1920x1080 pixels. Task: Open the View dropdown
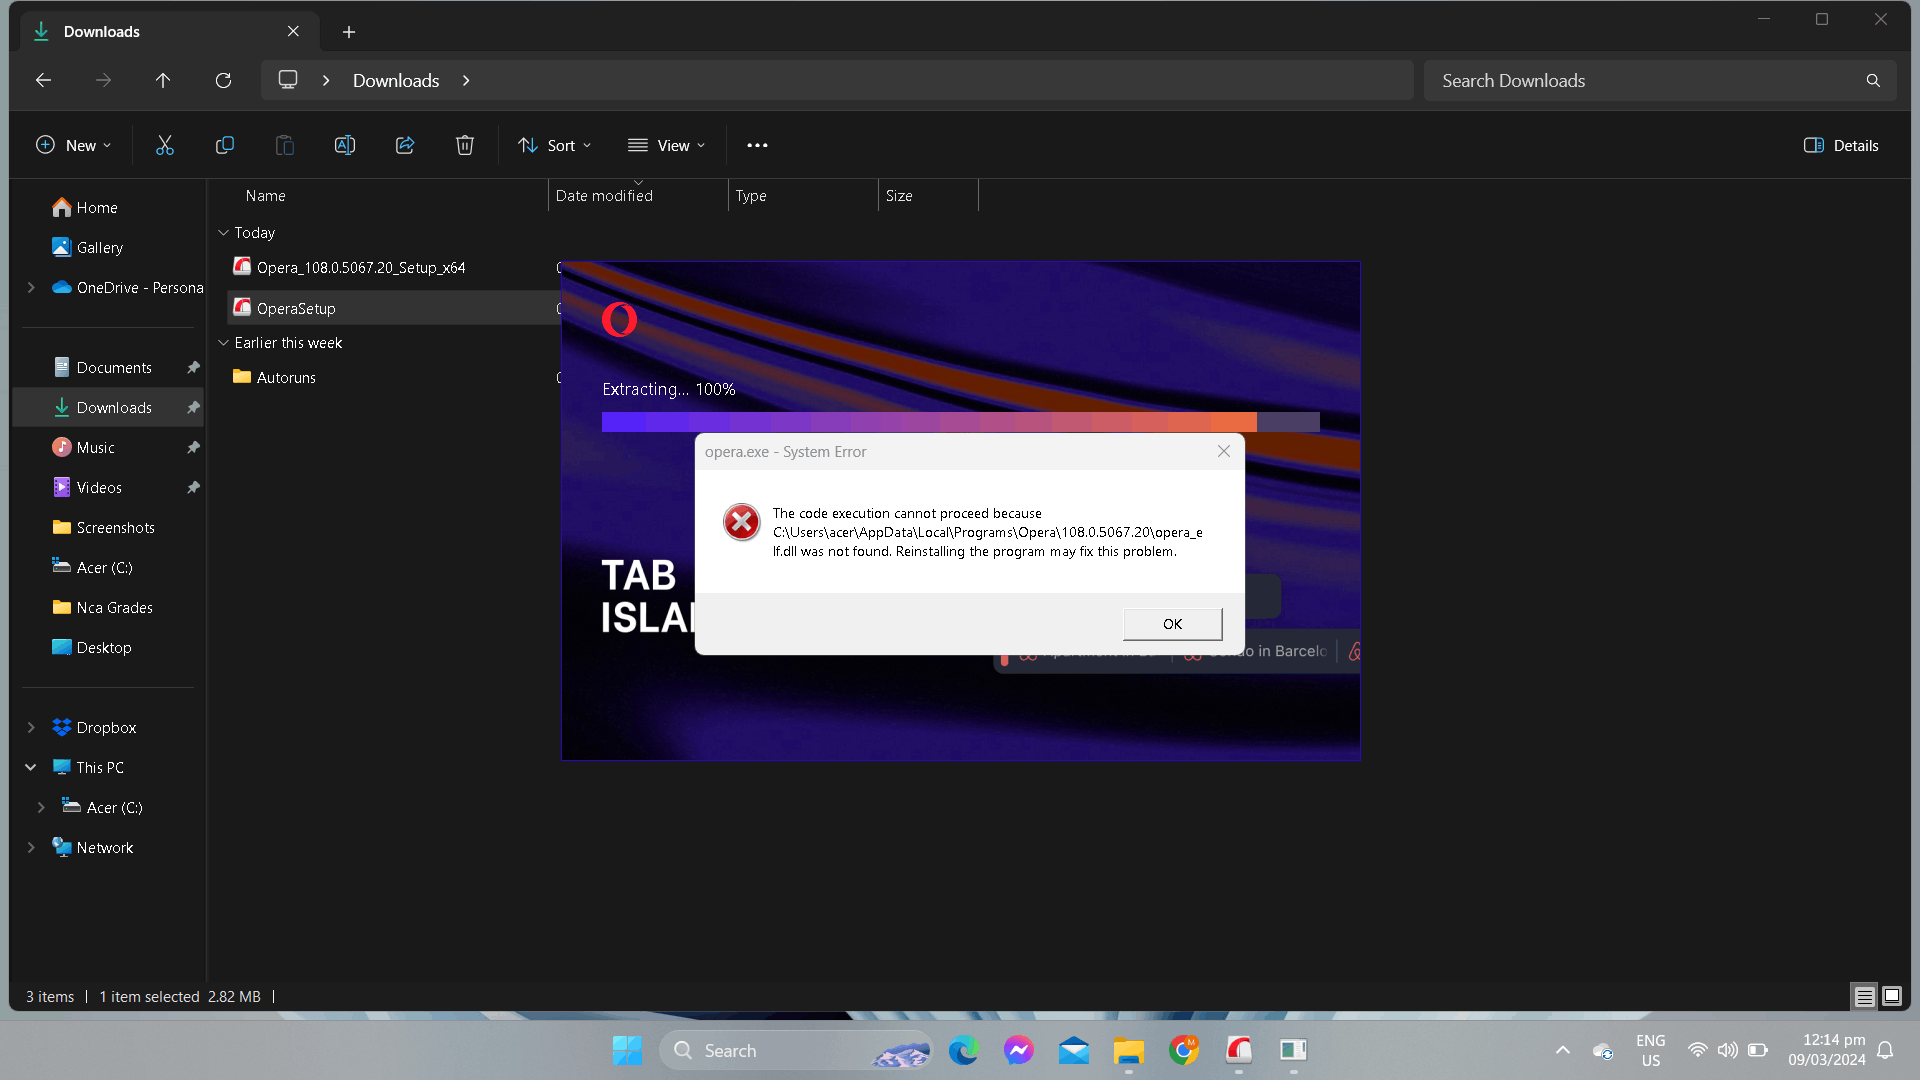667,146
